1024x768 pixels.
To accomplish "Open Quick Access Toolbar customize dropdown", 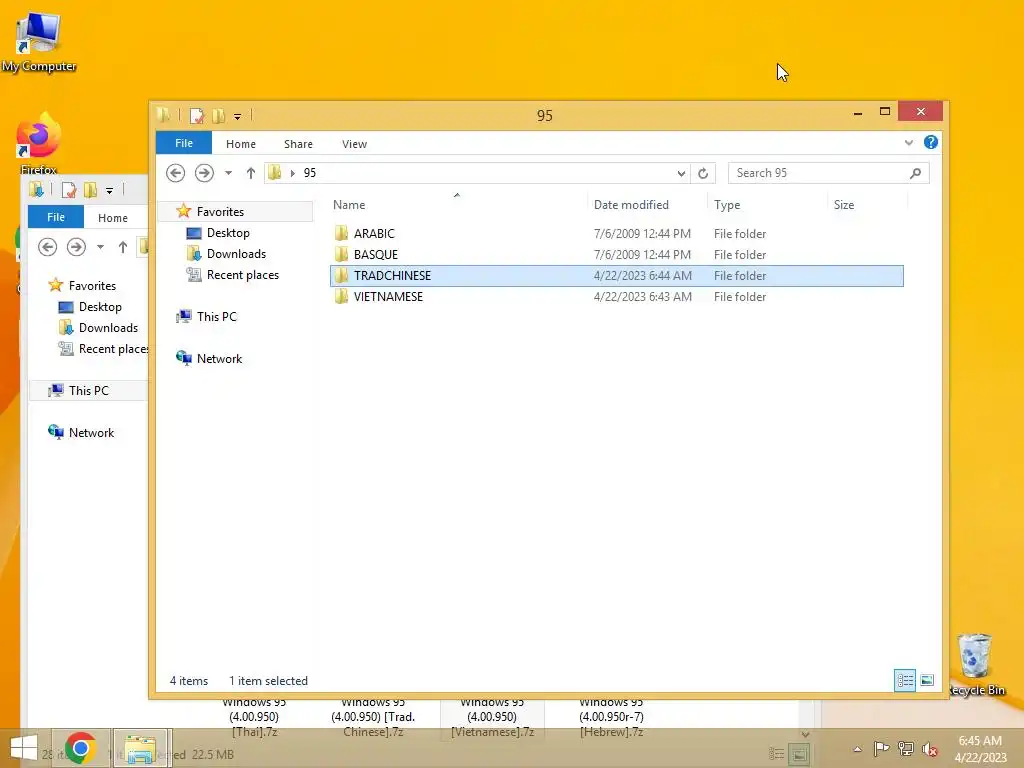I will 238,117.
